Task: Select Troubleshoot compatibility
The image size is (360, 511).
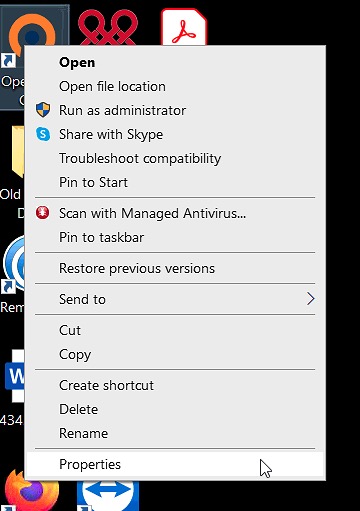Action: click(175, 158)
